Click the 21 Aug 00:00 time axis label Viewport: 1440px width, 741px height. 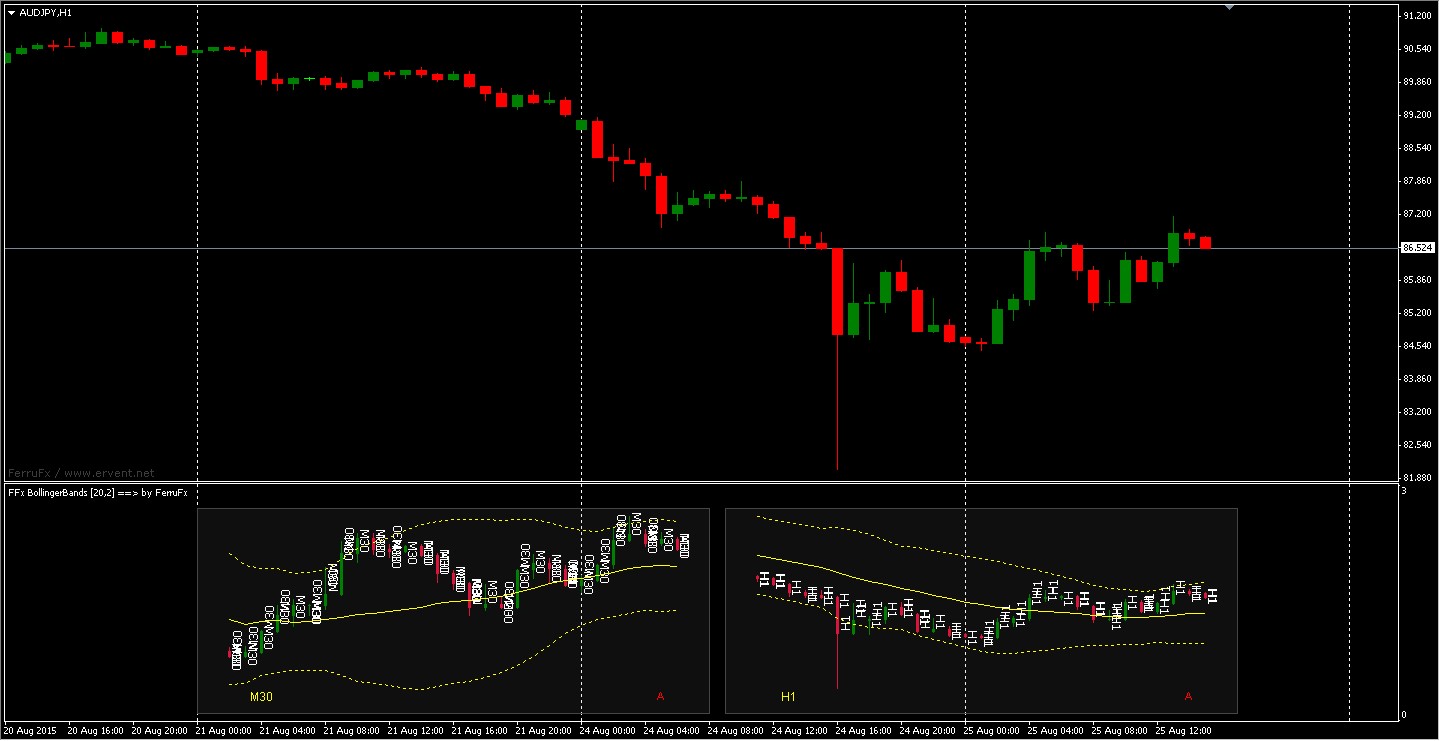(223, 731)
